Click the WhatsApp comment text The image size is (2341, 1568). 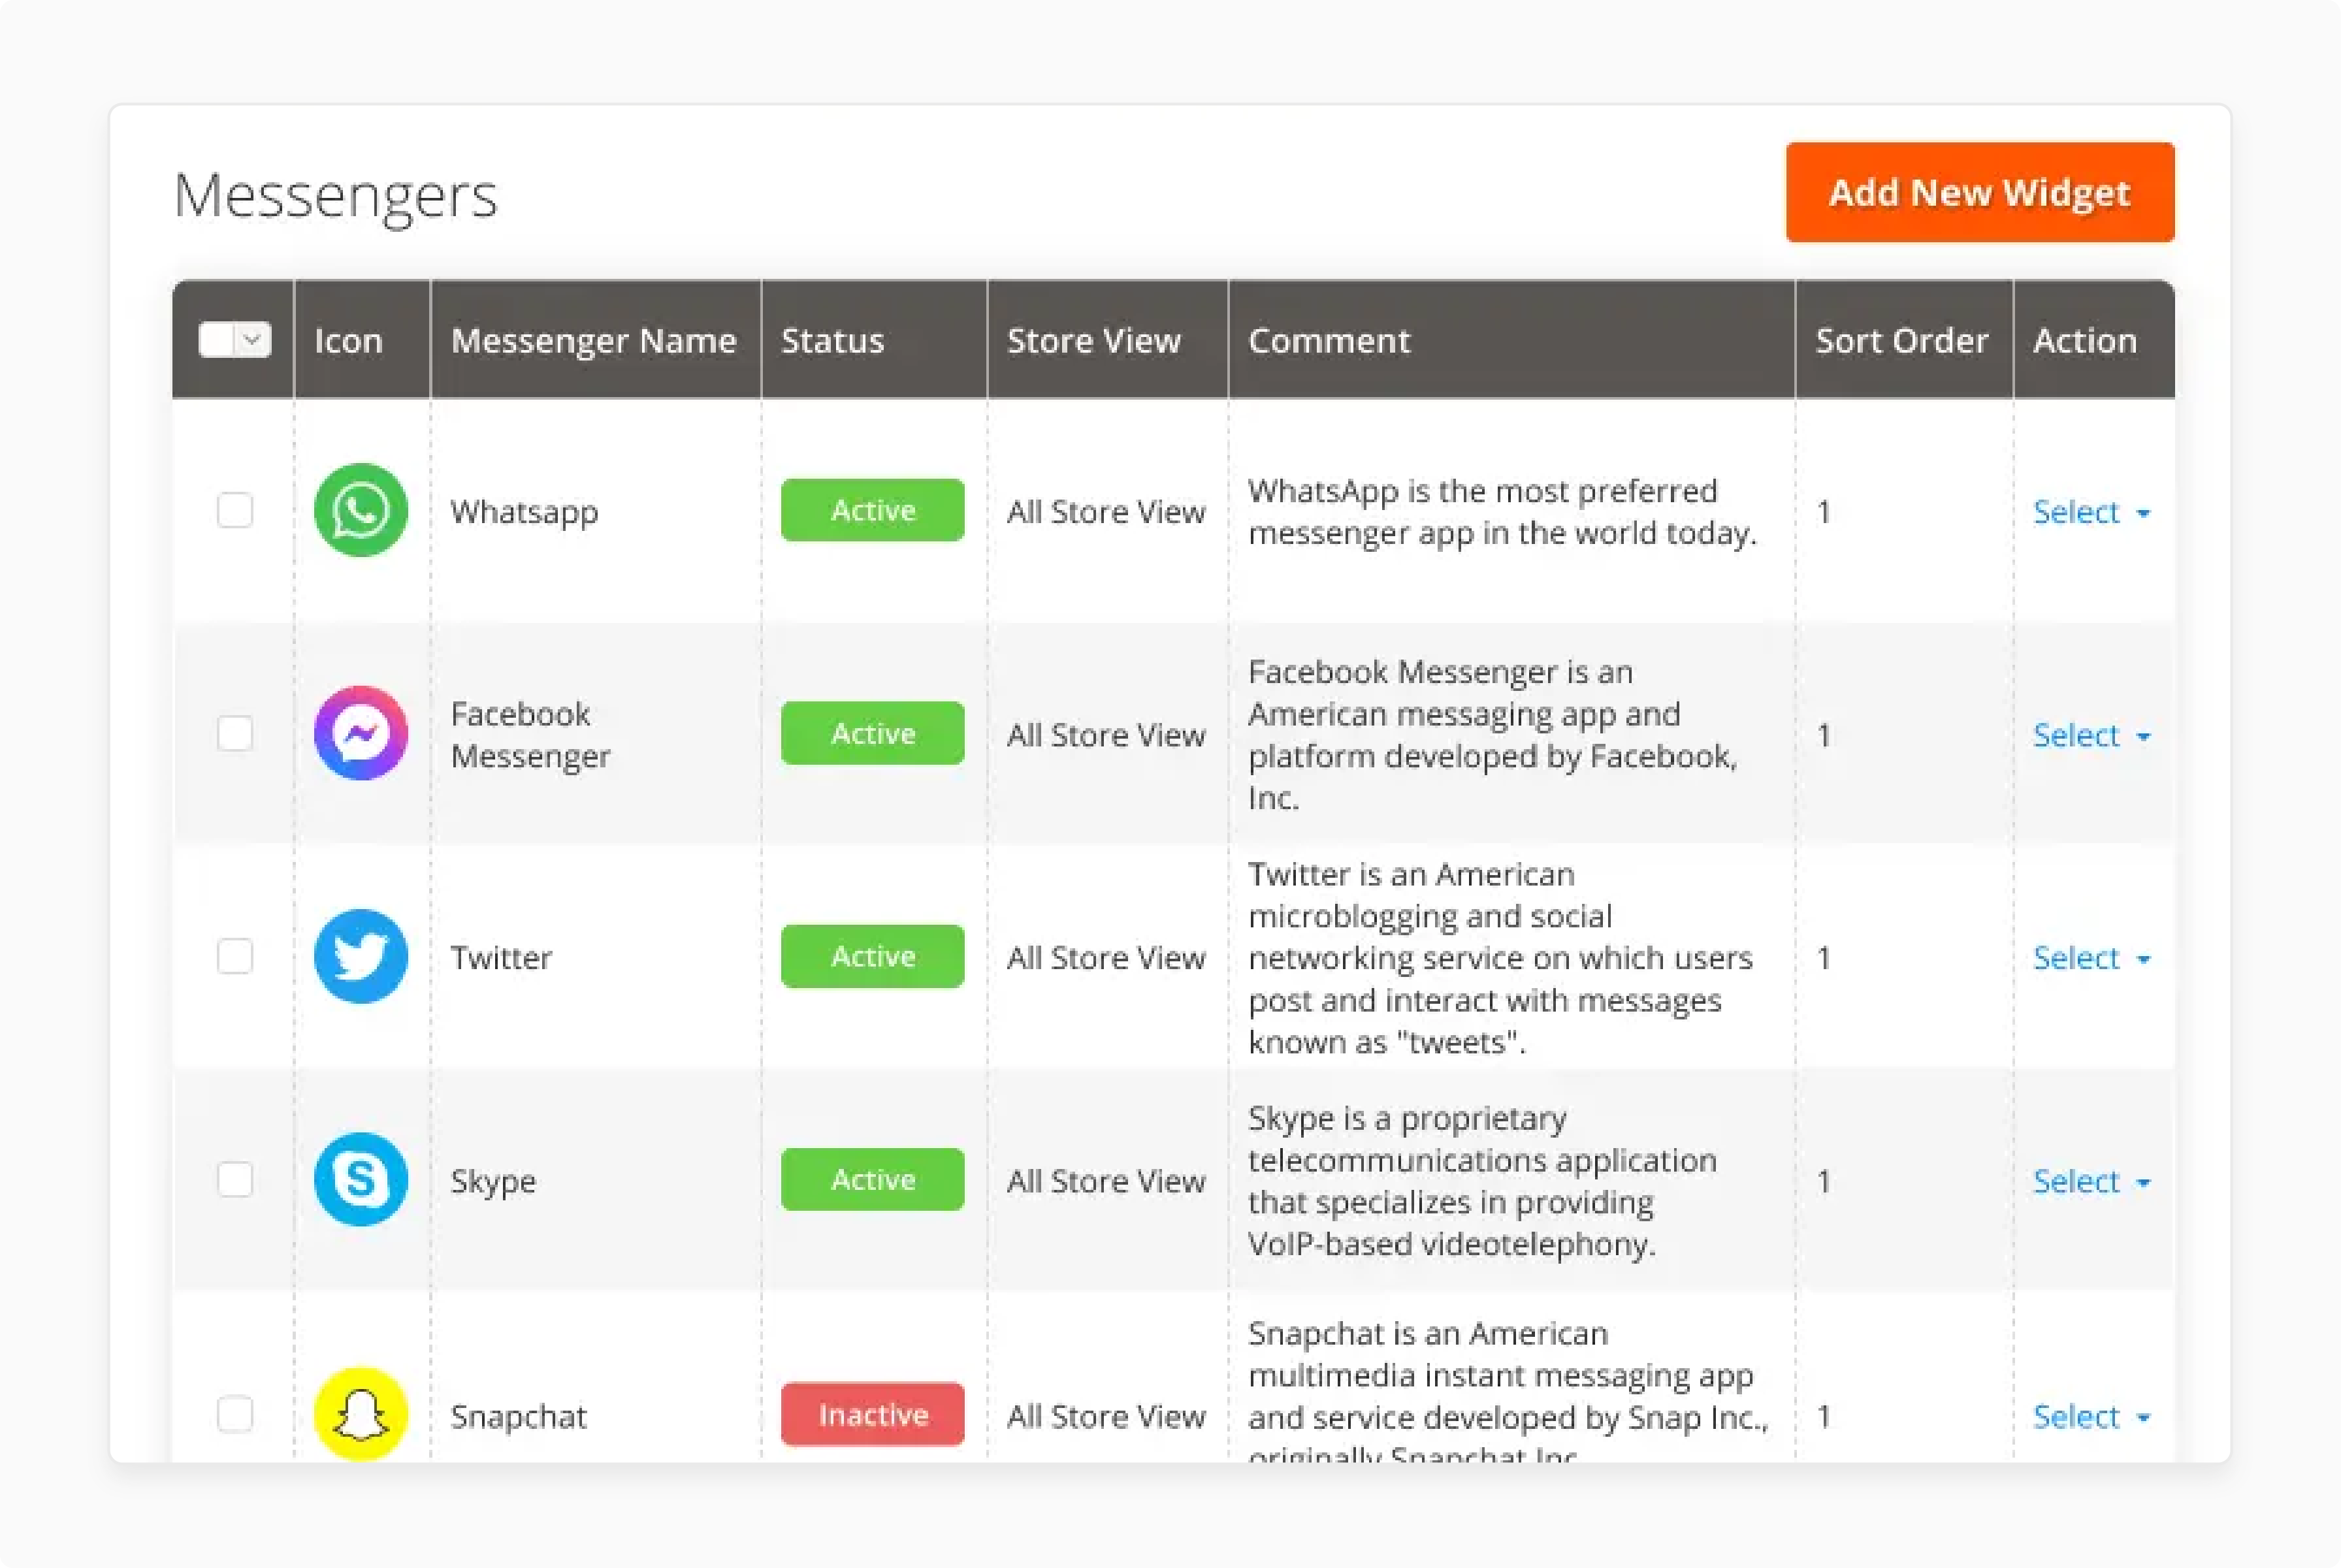(1502, 512)
